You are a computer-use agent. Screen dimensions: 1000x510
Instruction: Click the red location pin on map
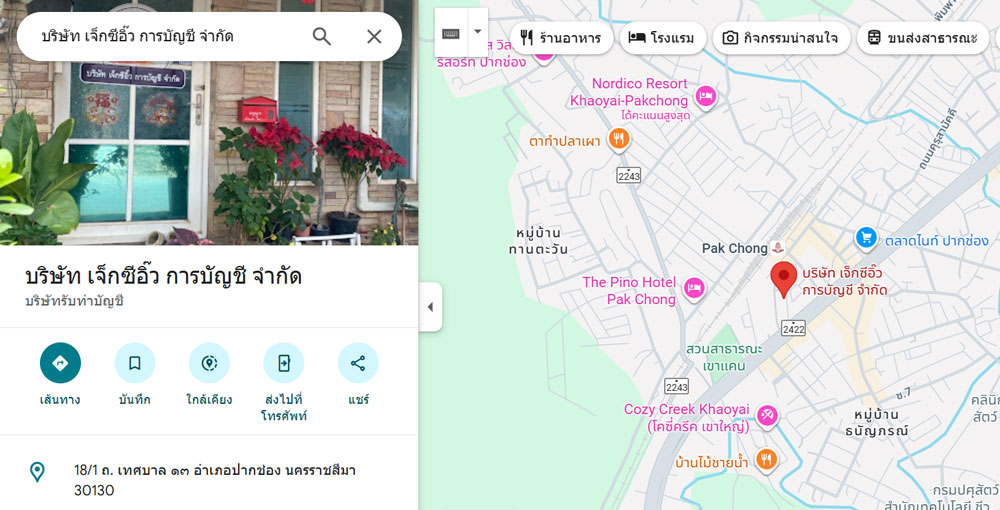pos(783,279)
